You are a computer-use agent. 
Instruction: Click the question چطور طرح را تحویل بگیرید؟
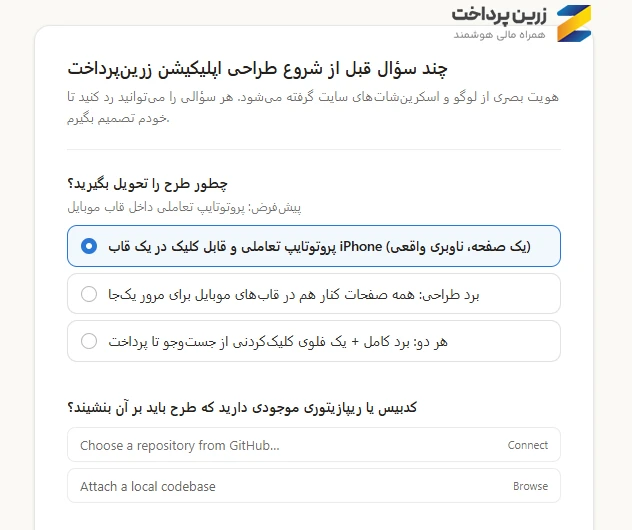[148, 184]
